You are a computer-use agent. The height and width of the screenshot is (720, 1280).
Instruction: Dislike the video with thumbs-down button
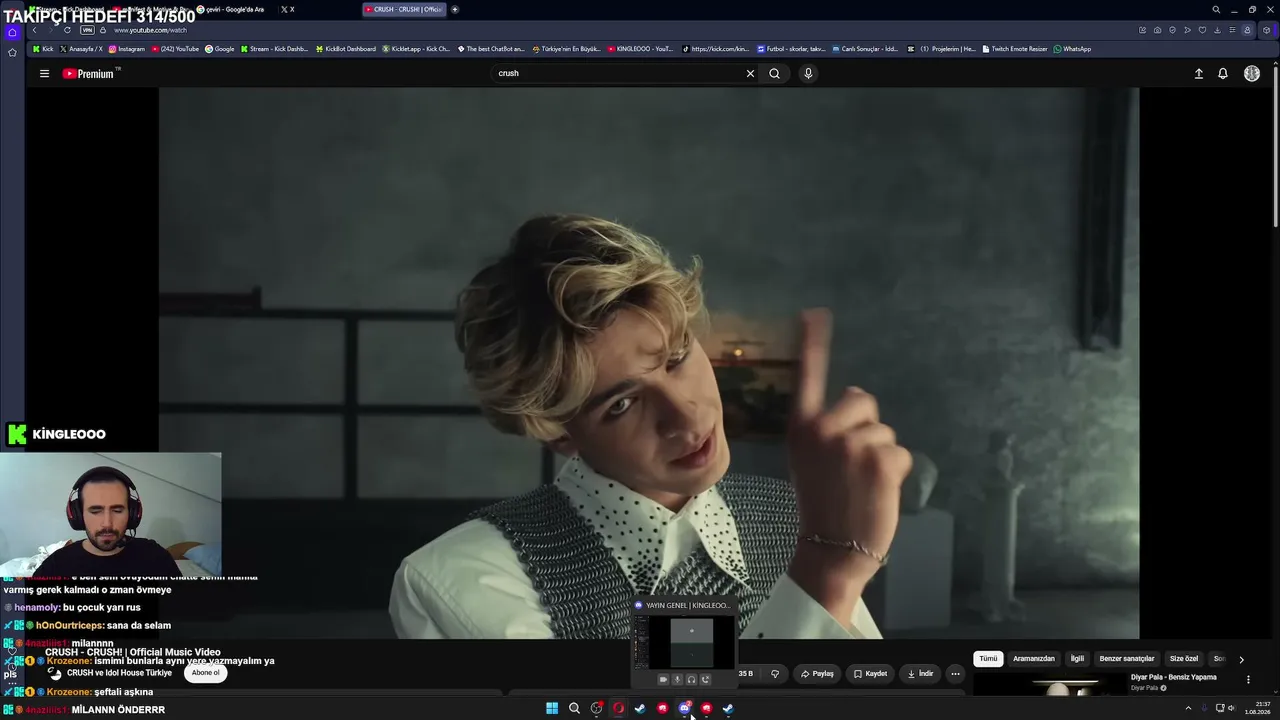[x=775, y=674]
